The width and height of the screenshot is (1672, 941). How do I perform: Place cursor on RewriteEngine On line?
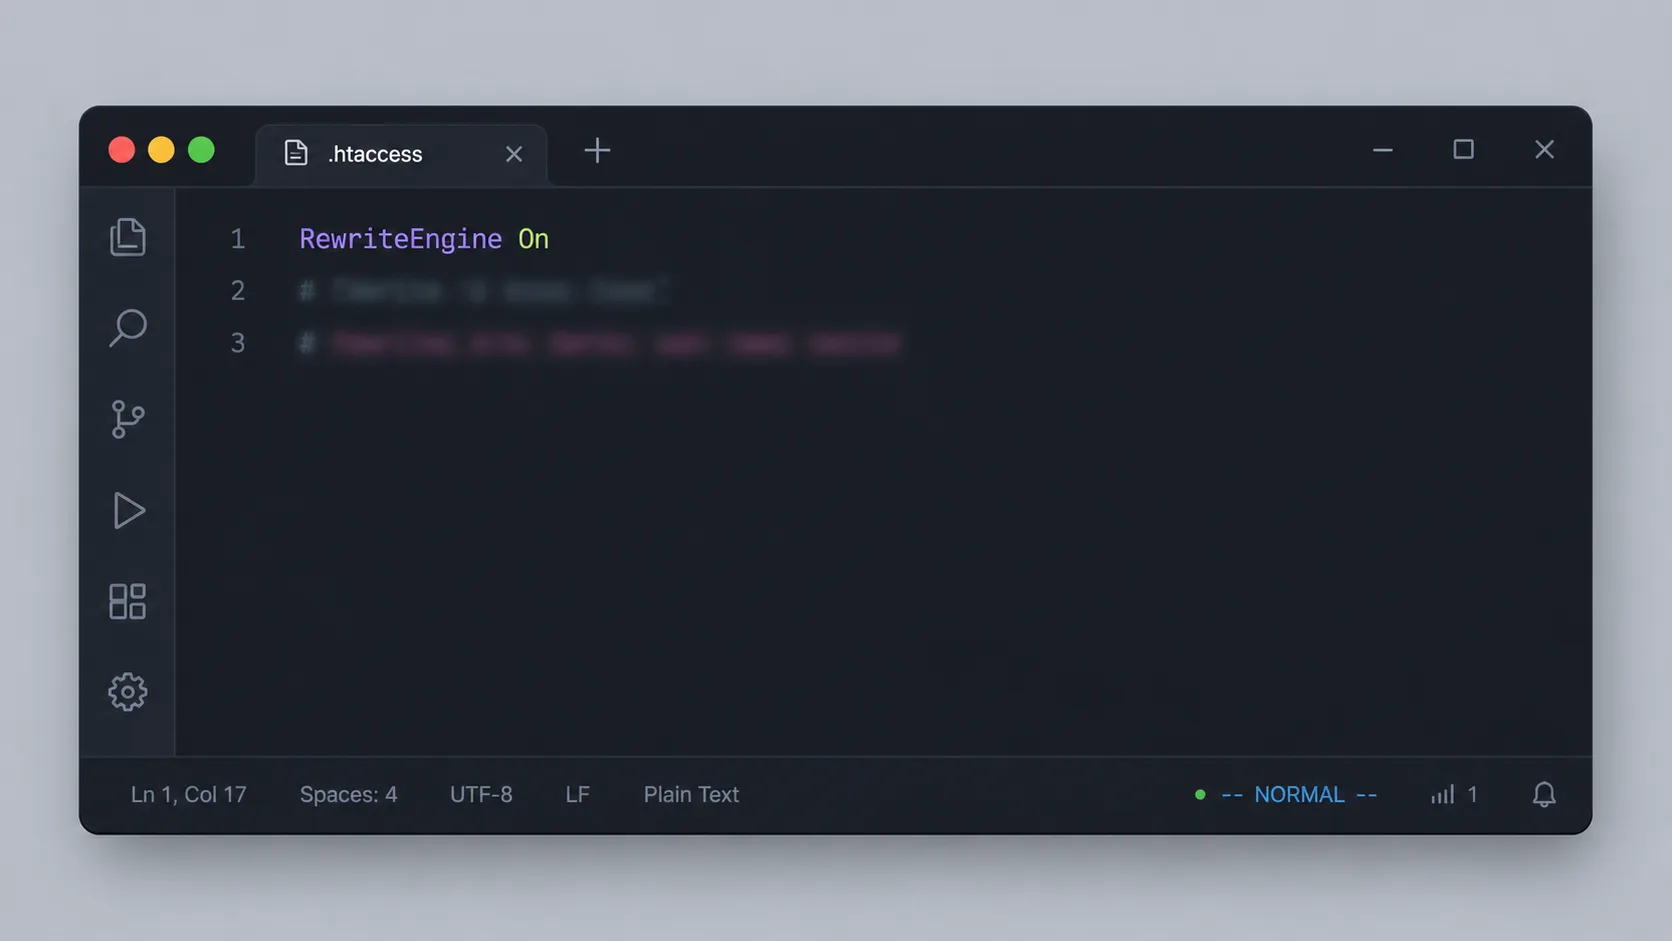click(x=424, y=239)
